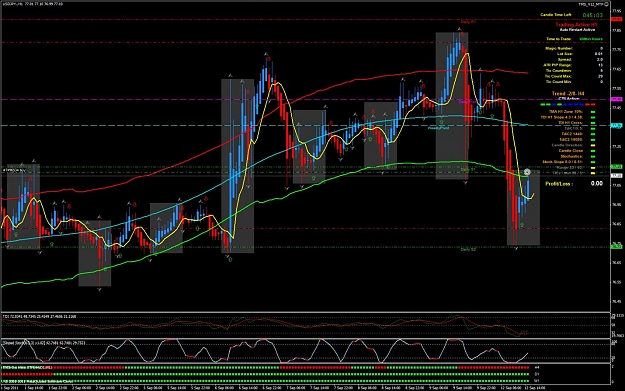Image resolution: width=625 pixels, height=391 pixels.
Task: Click the Stoch Slope row label
Action: (x=562, y=162)
